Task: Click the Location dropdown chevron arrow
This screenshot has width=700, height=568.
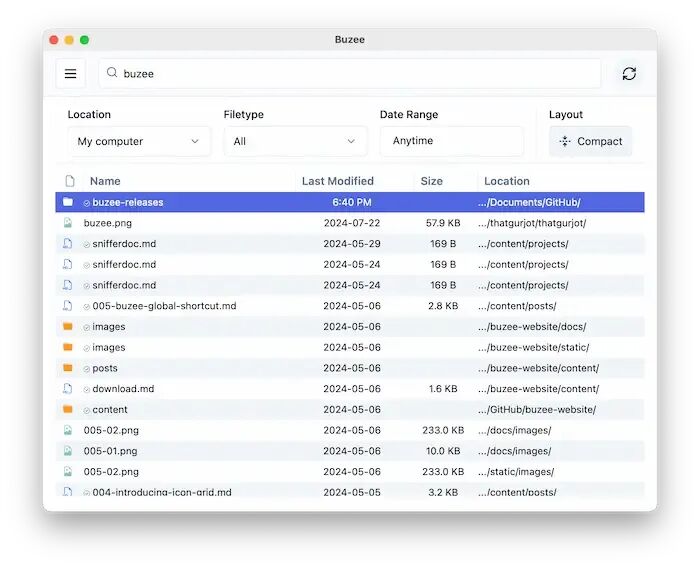Action: click(x=195, y=141)
